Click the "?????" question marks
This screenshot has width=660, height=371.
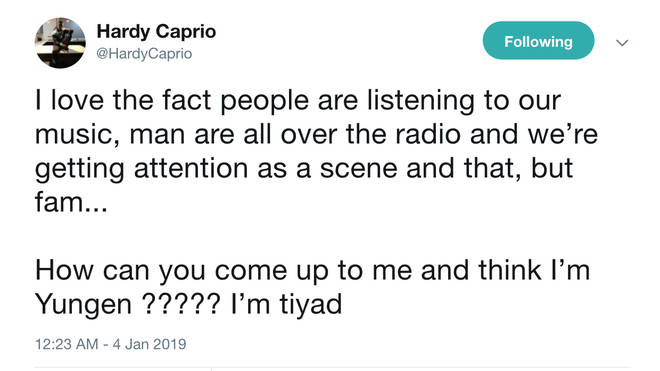click(181, 304)
